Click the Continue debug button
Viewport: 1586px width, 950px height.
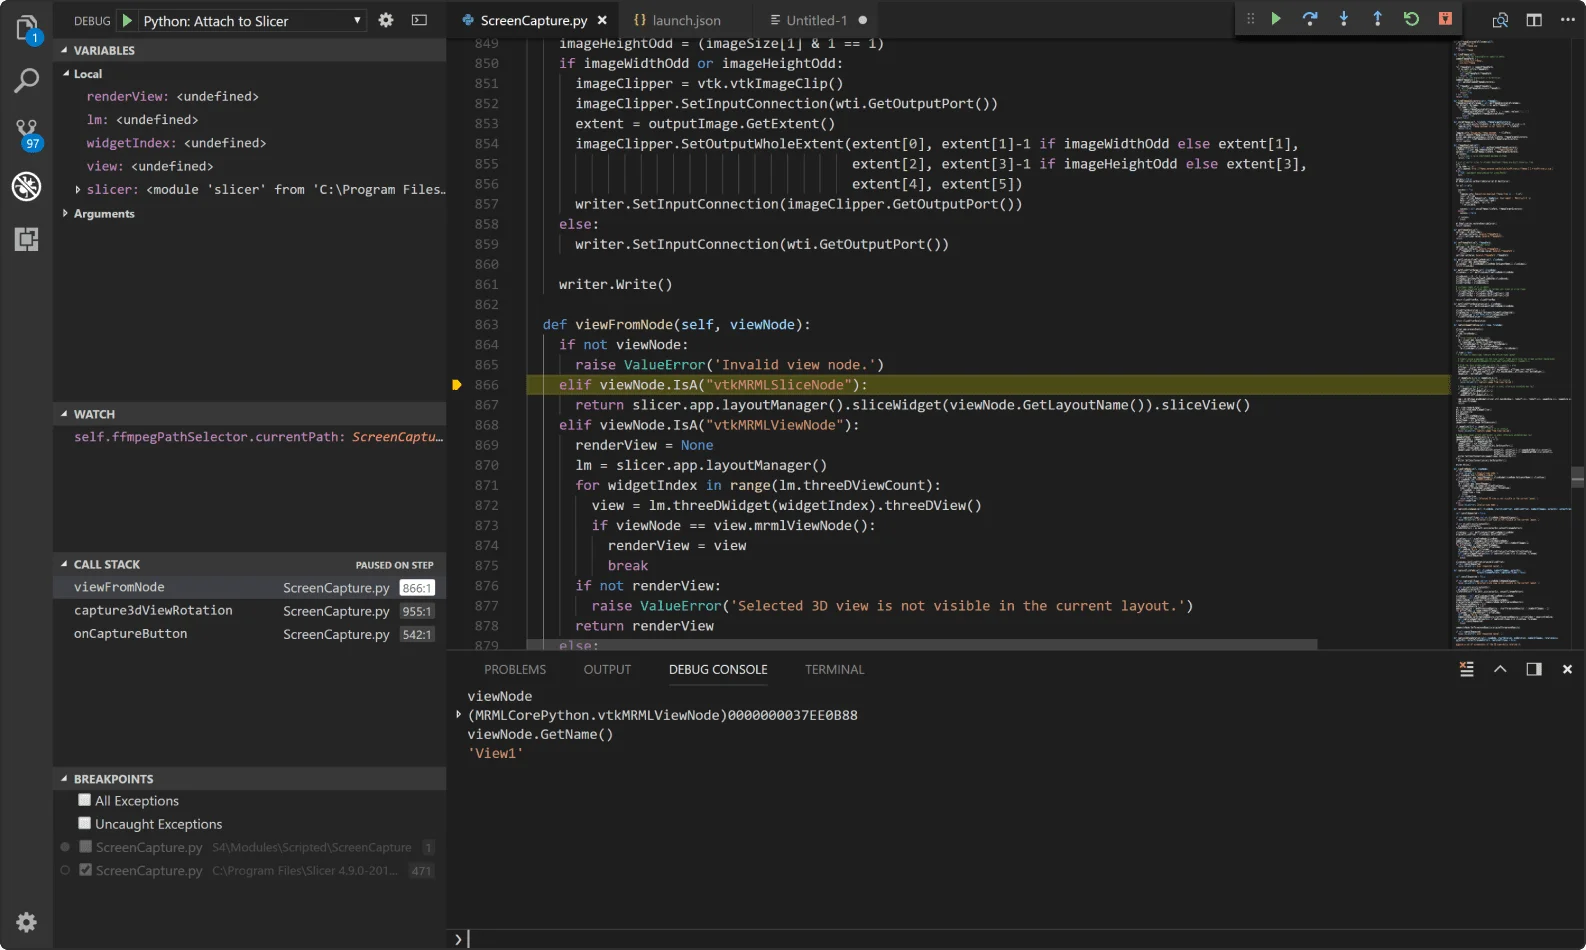pyautogui.click(x=1276, y=19)
